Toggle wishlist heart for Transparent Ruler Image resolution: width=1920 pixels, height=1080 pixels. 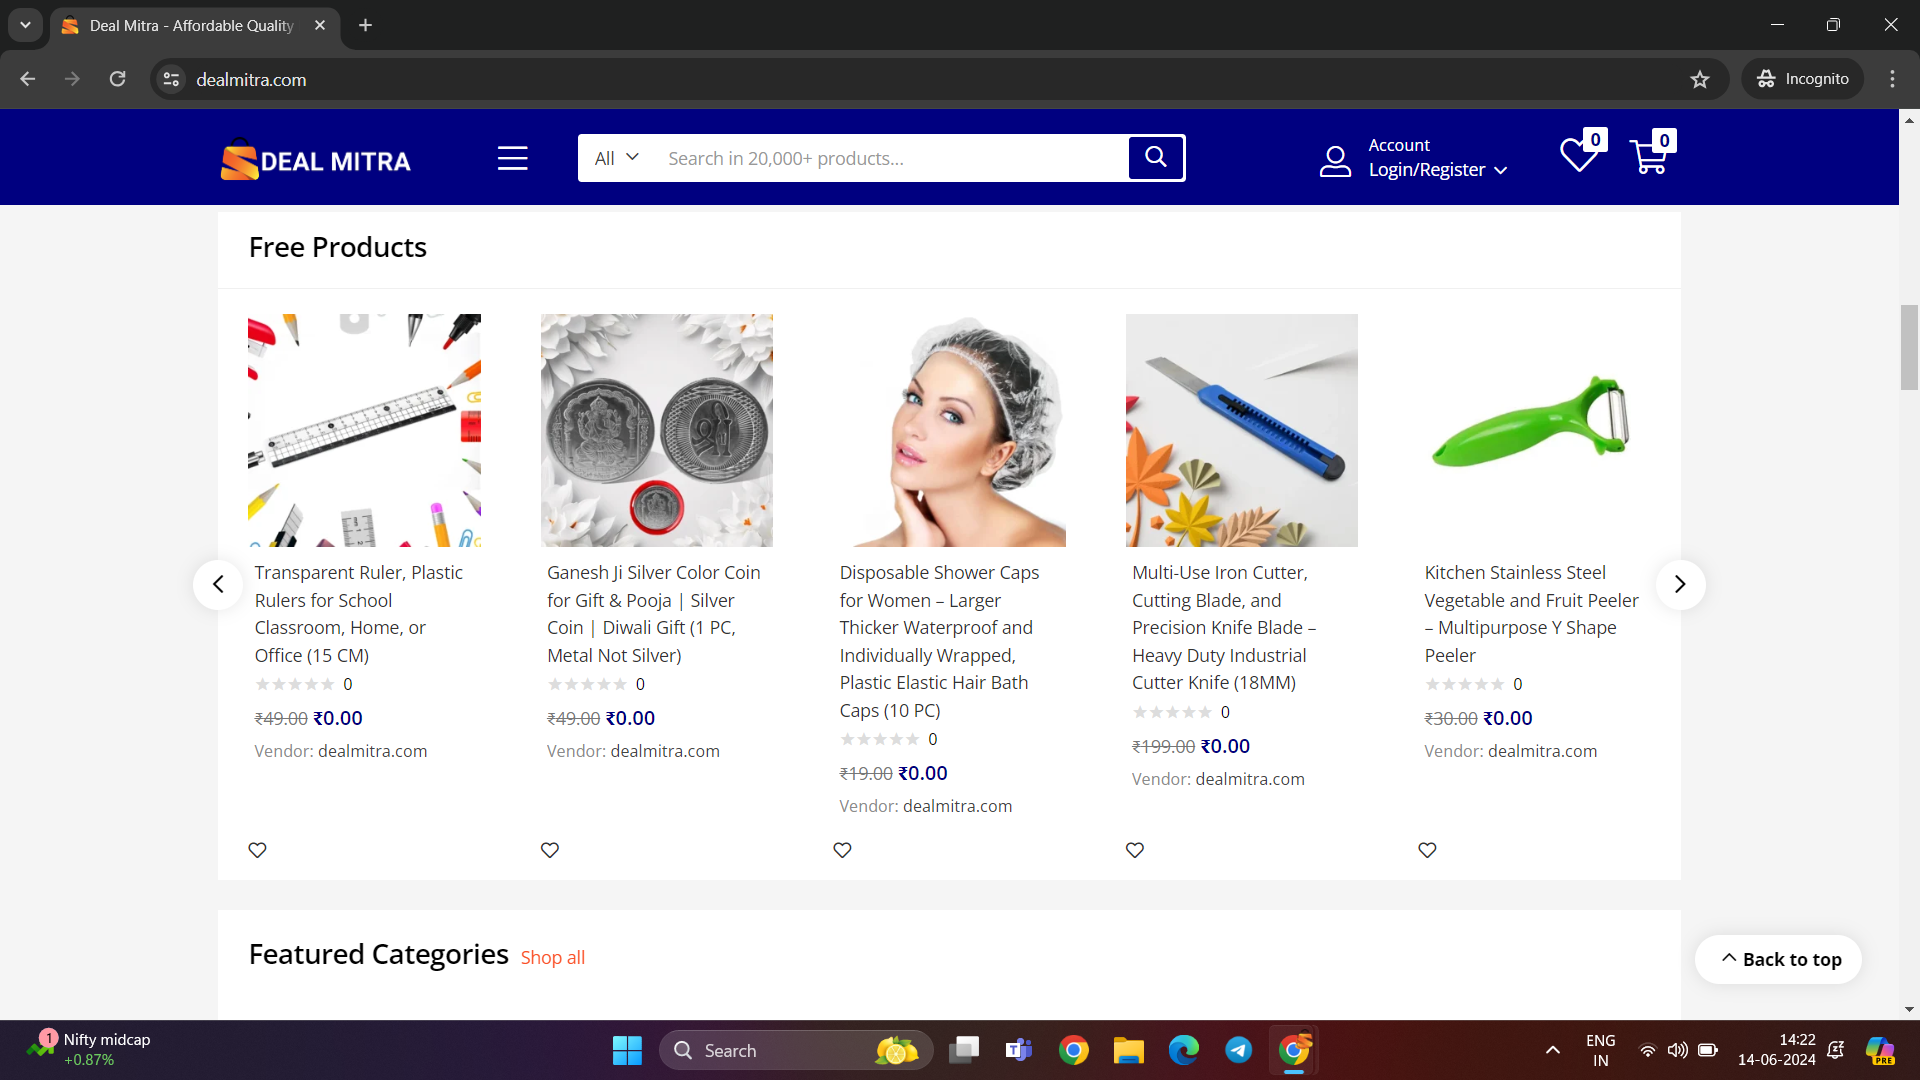257,850
